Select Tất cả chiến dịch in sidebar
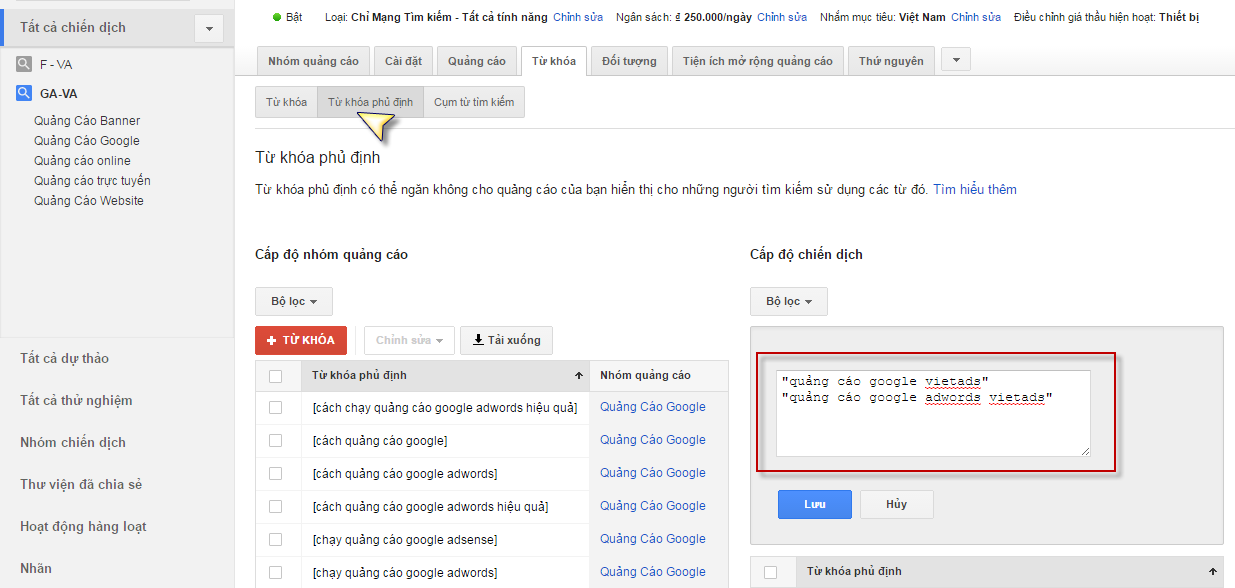The image size is (1235, 588). [73, 27]
